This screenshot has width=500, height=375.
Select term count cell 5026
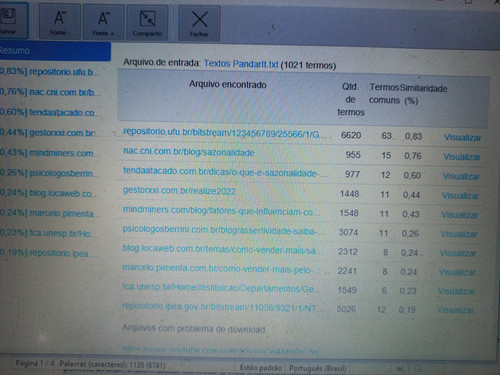[x=346, y=309]
